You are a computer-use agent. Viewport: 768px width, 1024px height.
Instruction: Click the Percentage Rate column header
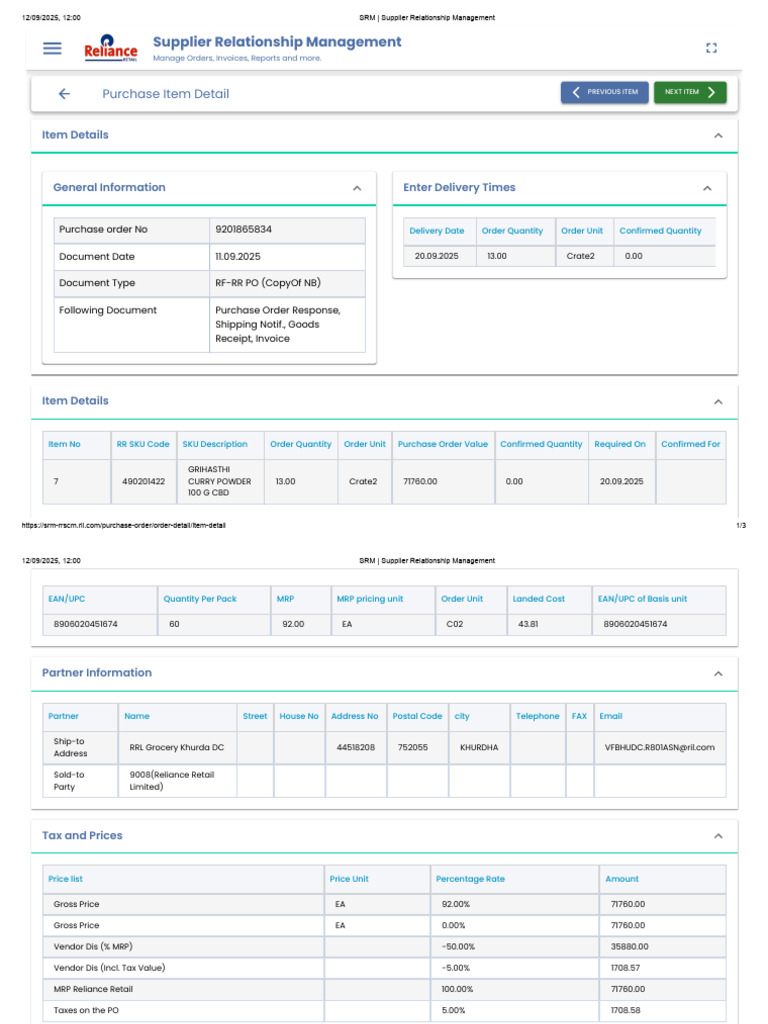[x=470, y=879]
